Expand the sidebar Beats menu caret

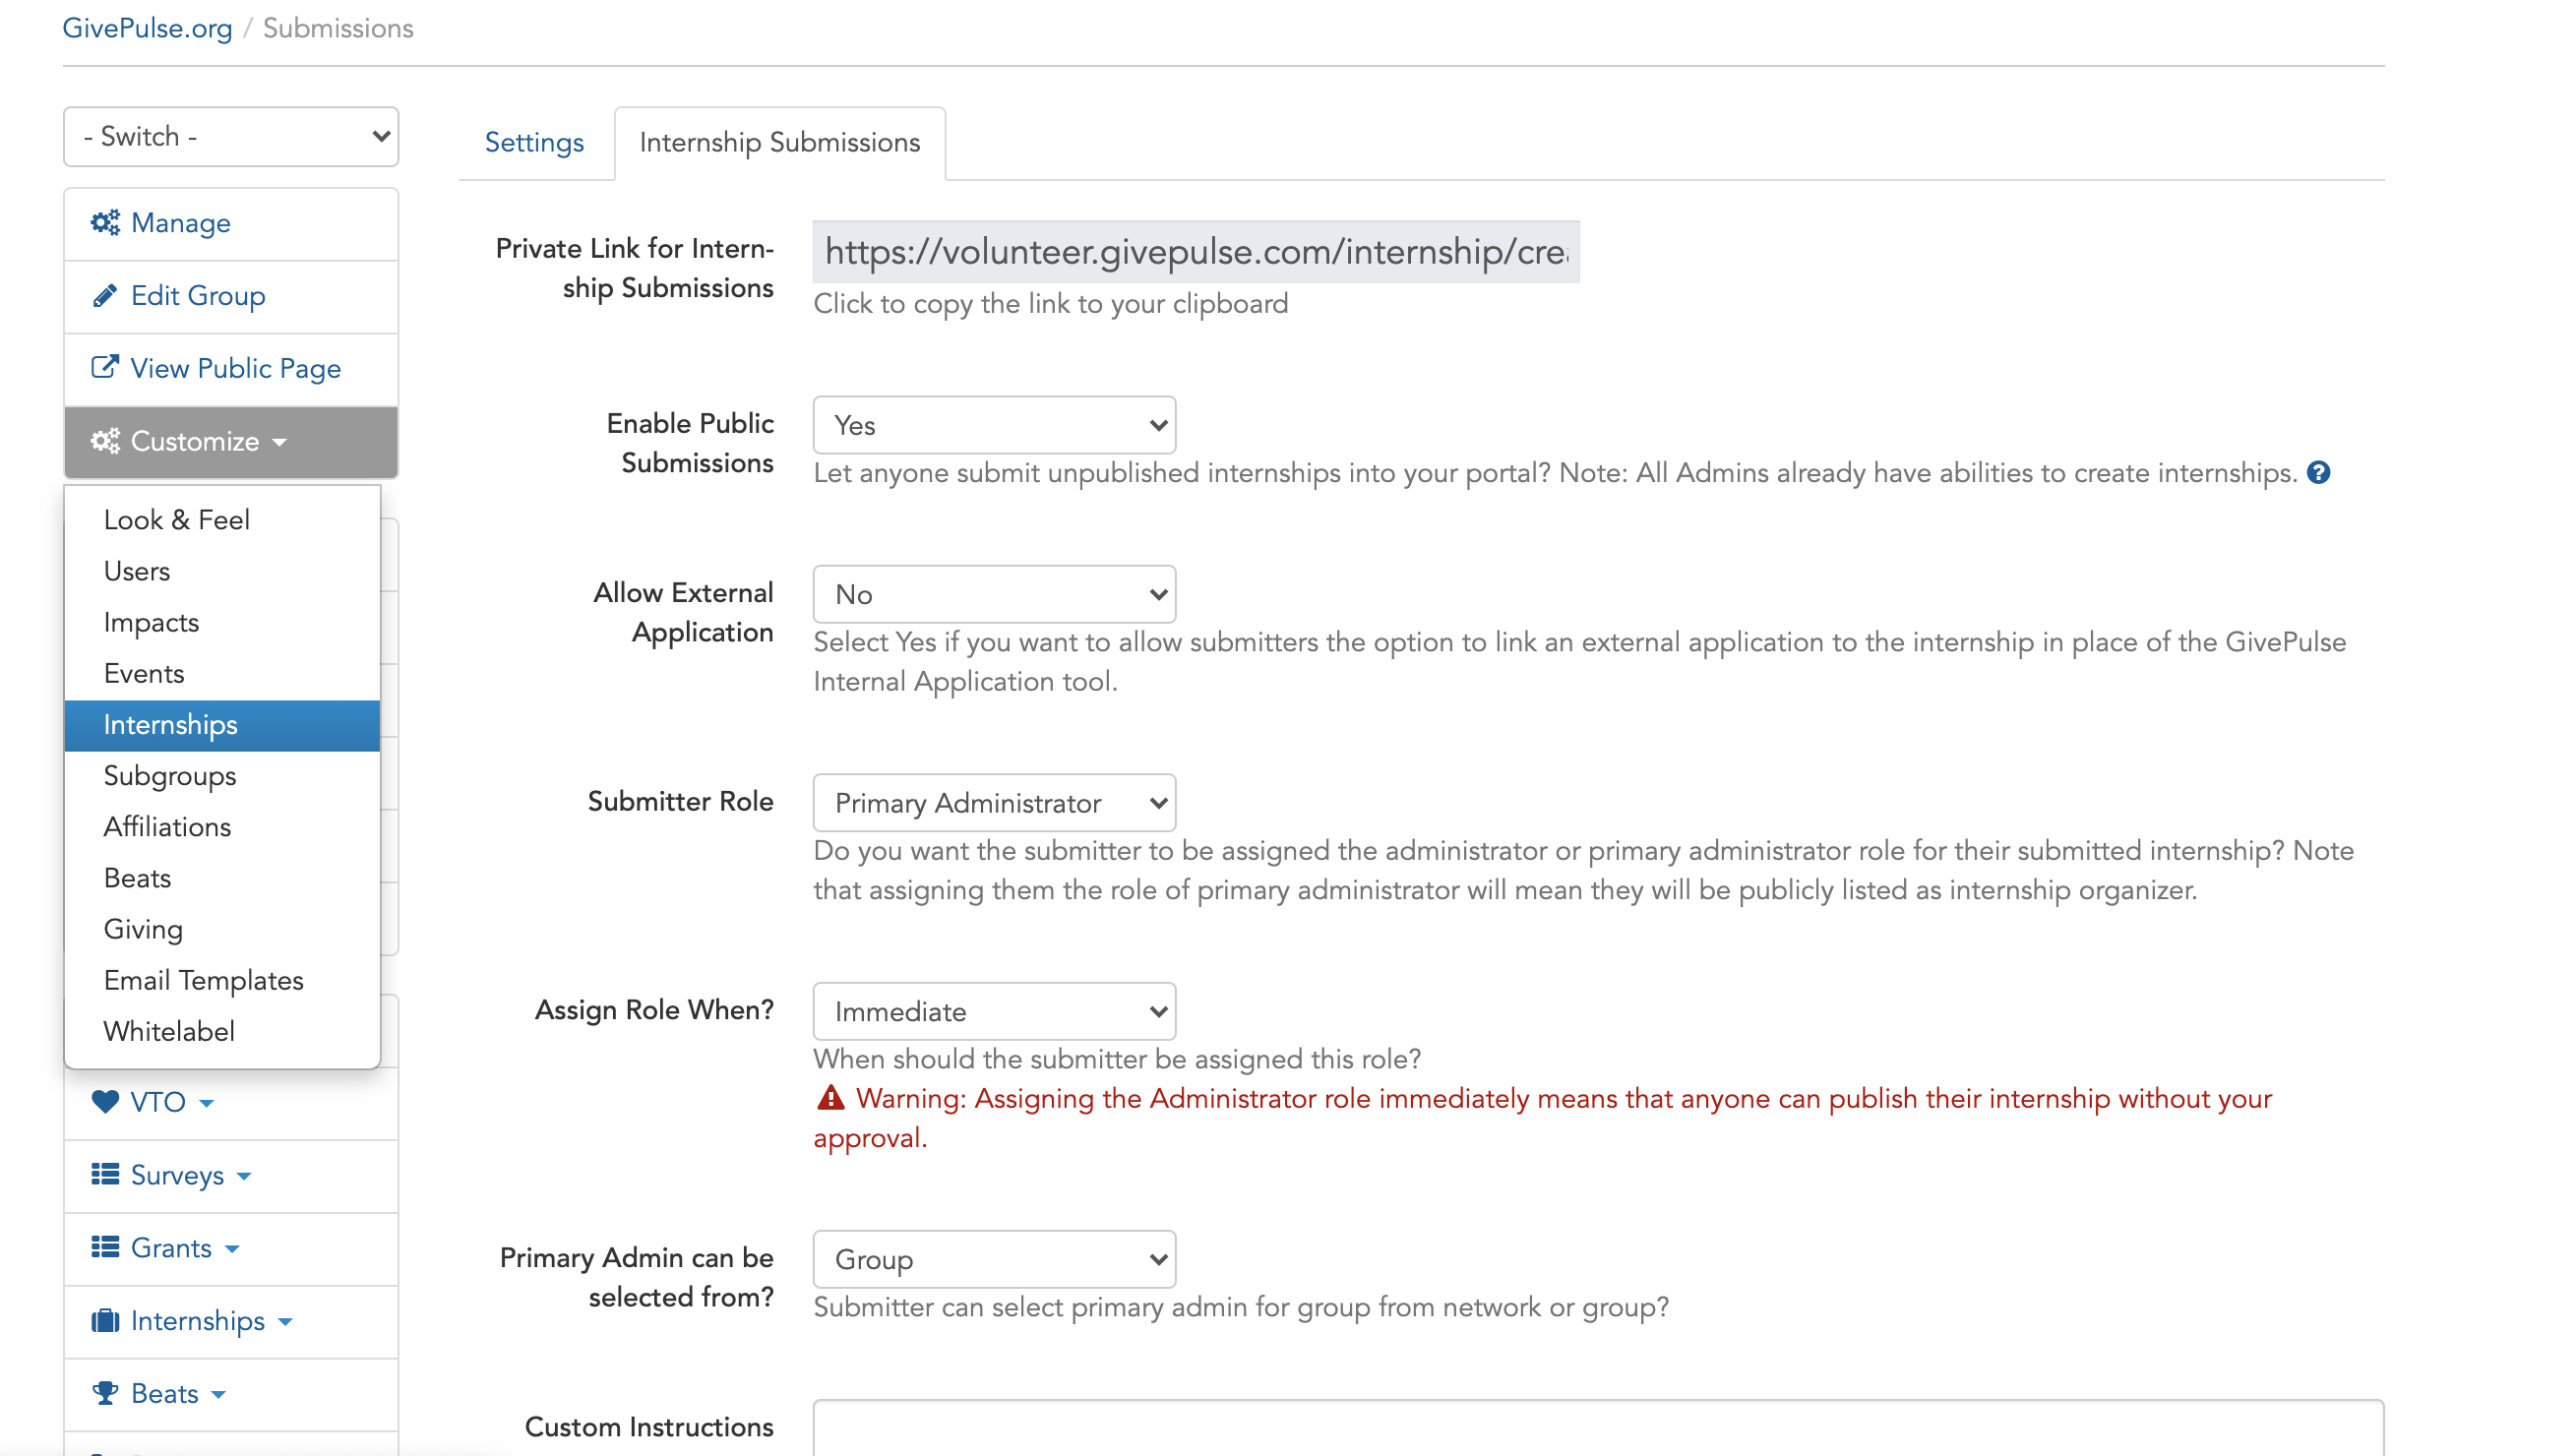(219, 1395)
